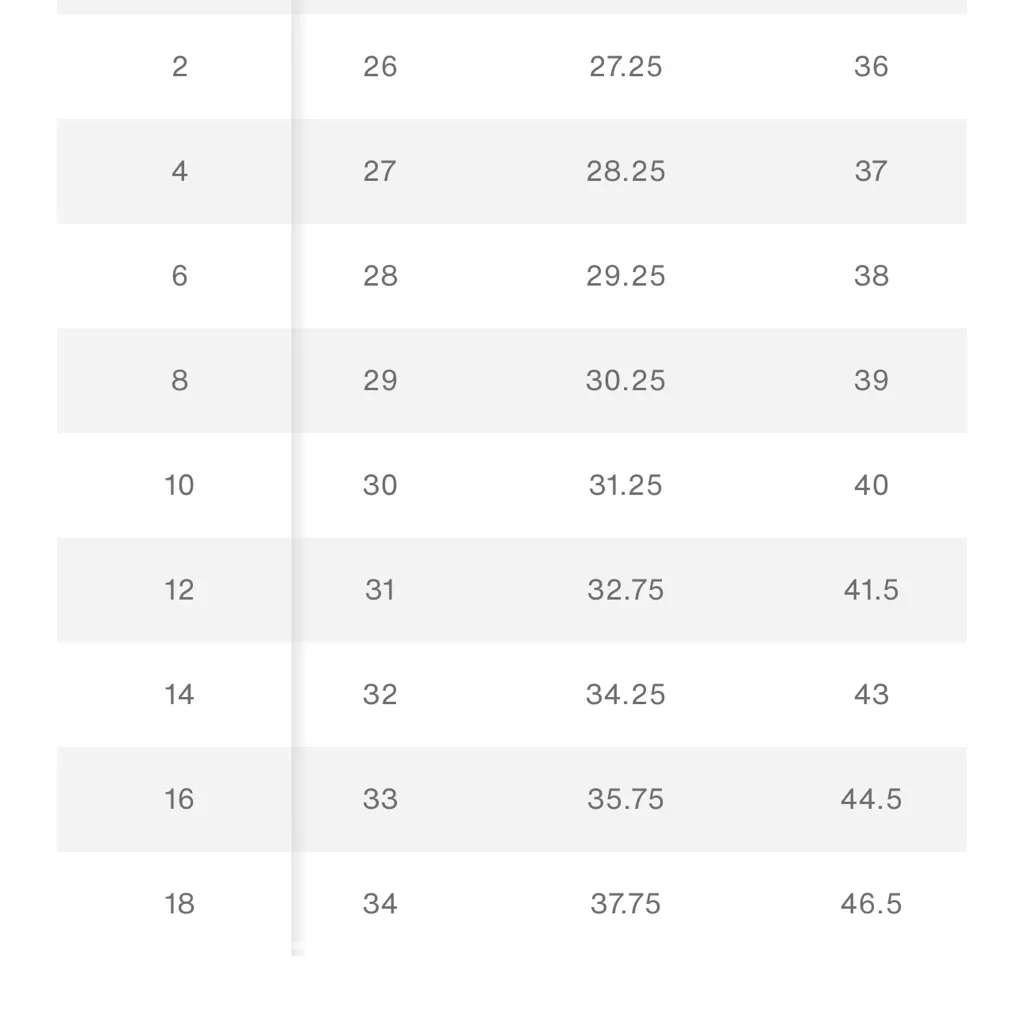Click the 30.25 measurement
1024x1024 pixels.
tap(625, 381)
